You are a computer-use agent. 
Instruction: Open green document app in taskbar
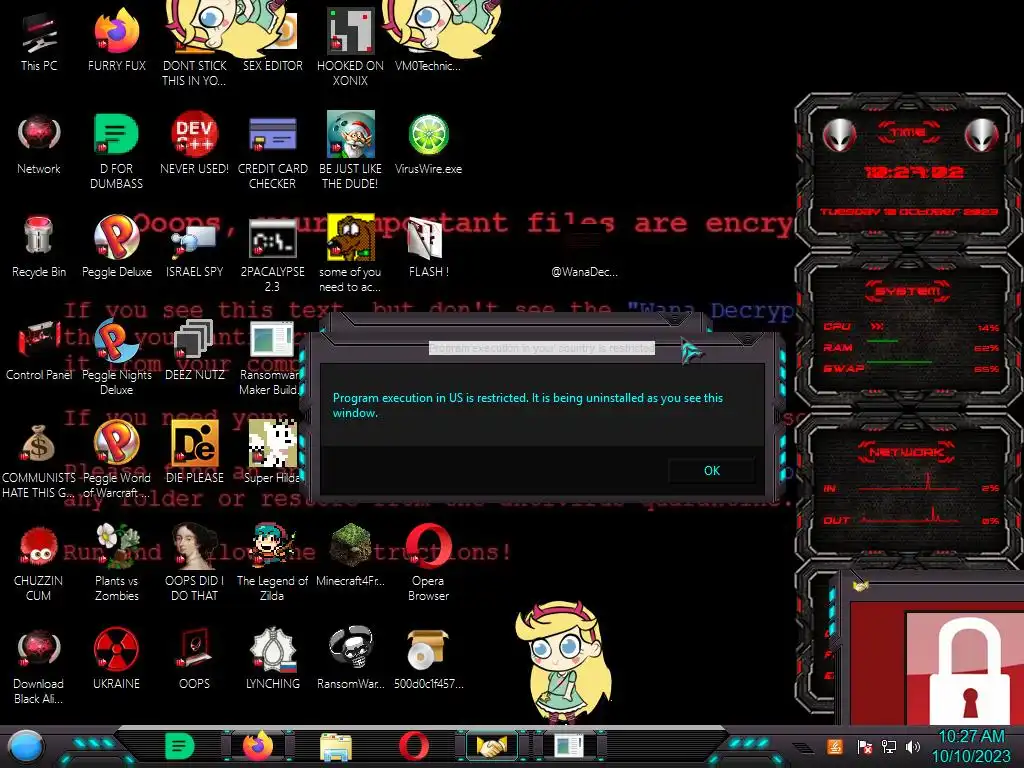[179, 746]
